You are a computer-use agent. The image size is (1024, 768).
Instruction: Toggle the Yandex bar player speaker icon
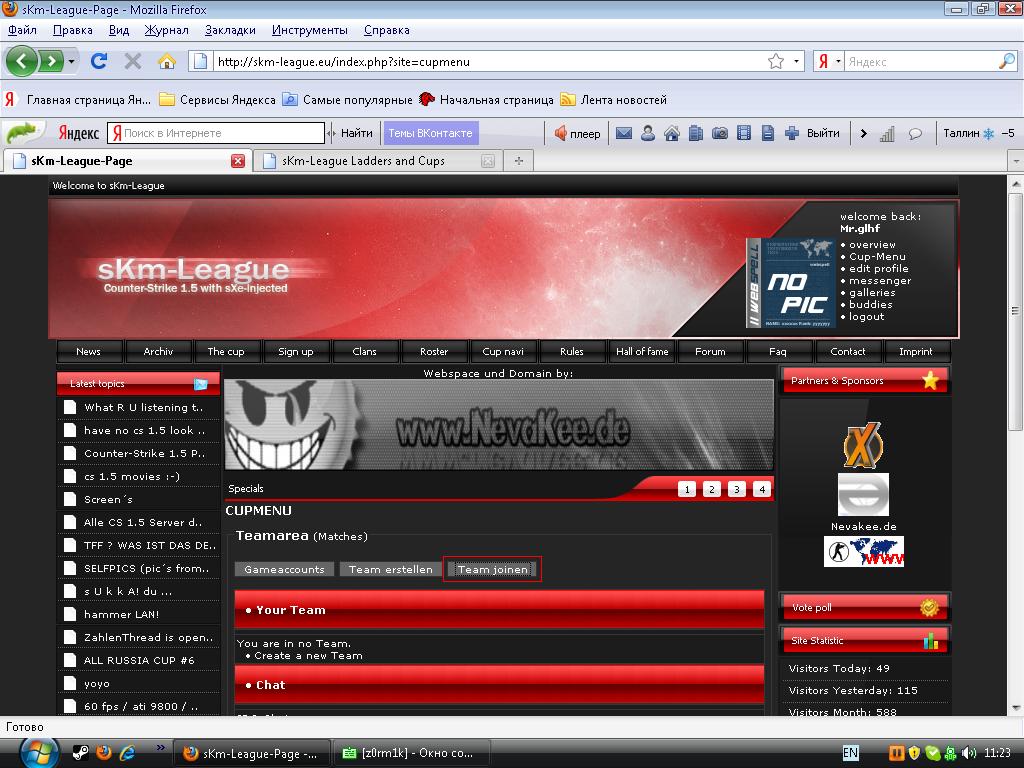click(x=560, y=133)
